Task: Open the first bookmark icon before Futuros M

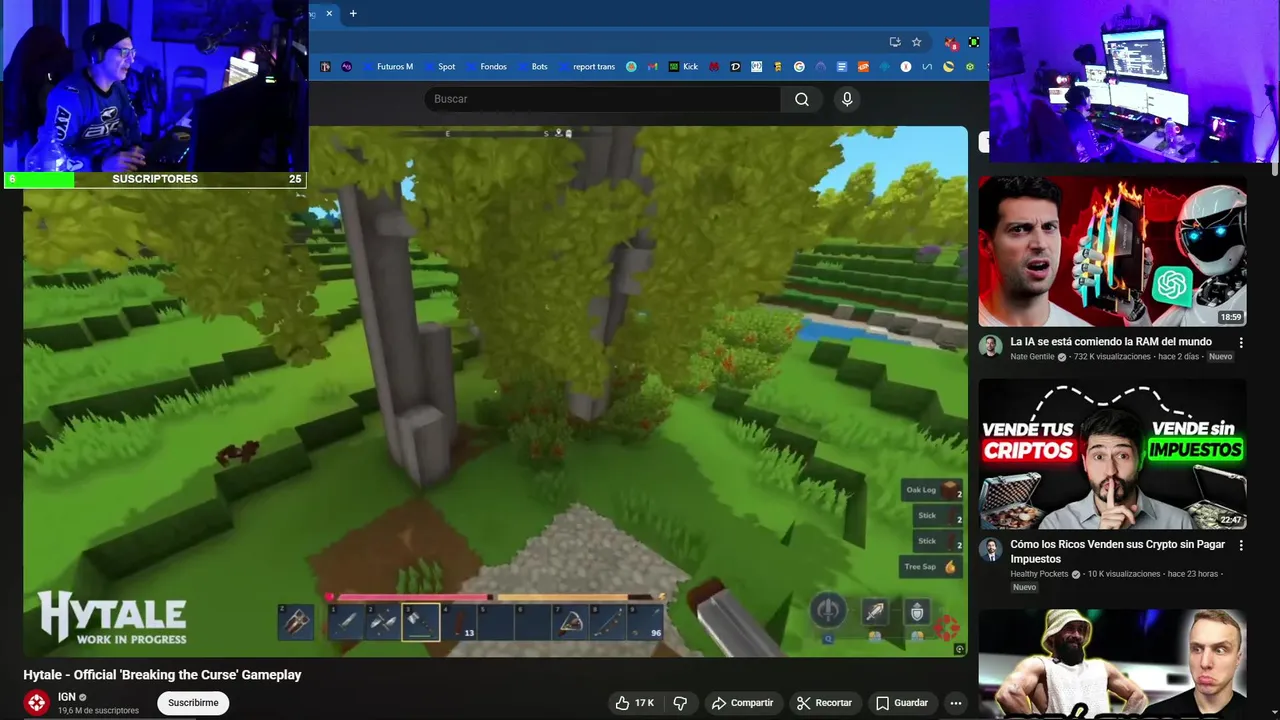Action: 325,67
